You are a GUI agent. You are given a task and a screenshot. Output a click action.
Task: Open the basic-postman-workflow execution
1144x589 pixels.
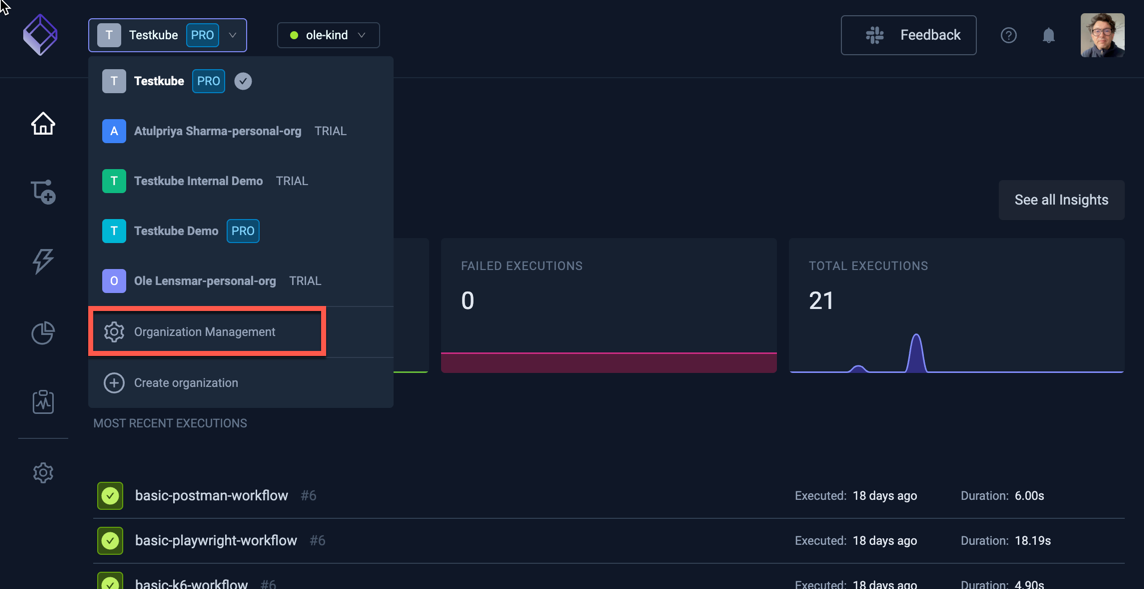pyautogui.click(x=211, y=496)
